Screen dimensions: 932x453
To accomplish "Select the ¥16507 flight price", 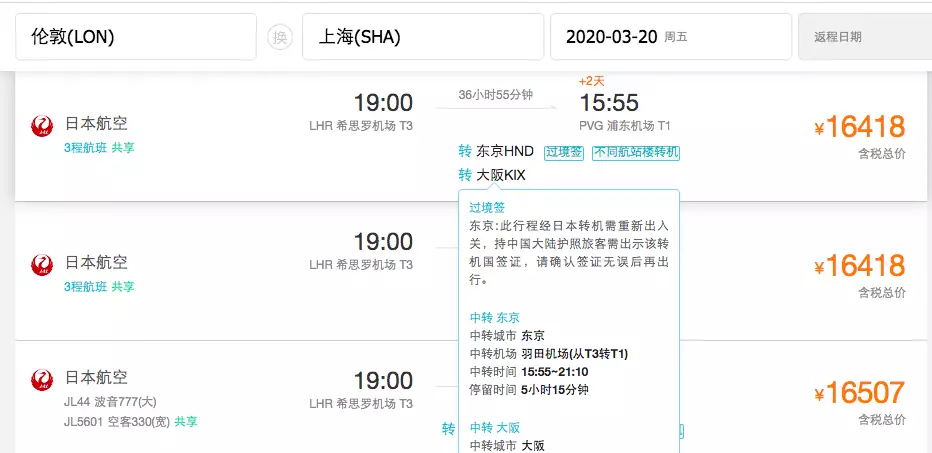I will 859,392.
